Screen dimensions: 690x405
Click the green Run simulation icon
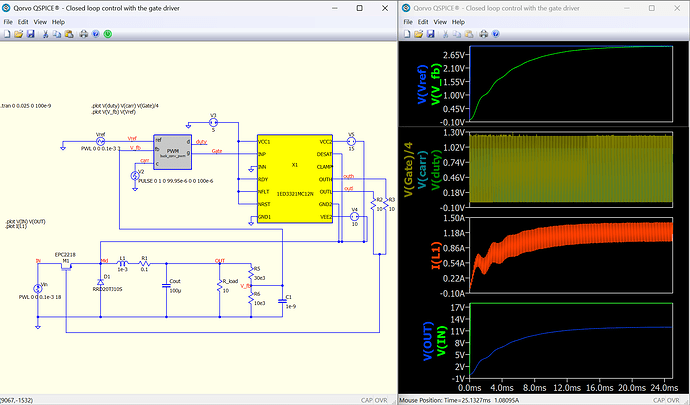click(108, 34)
